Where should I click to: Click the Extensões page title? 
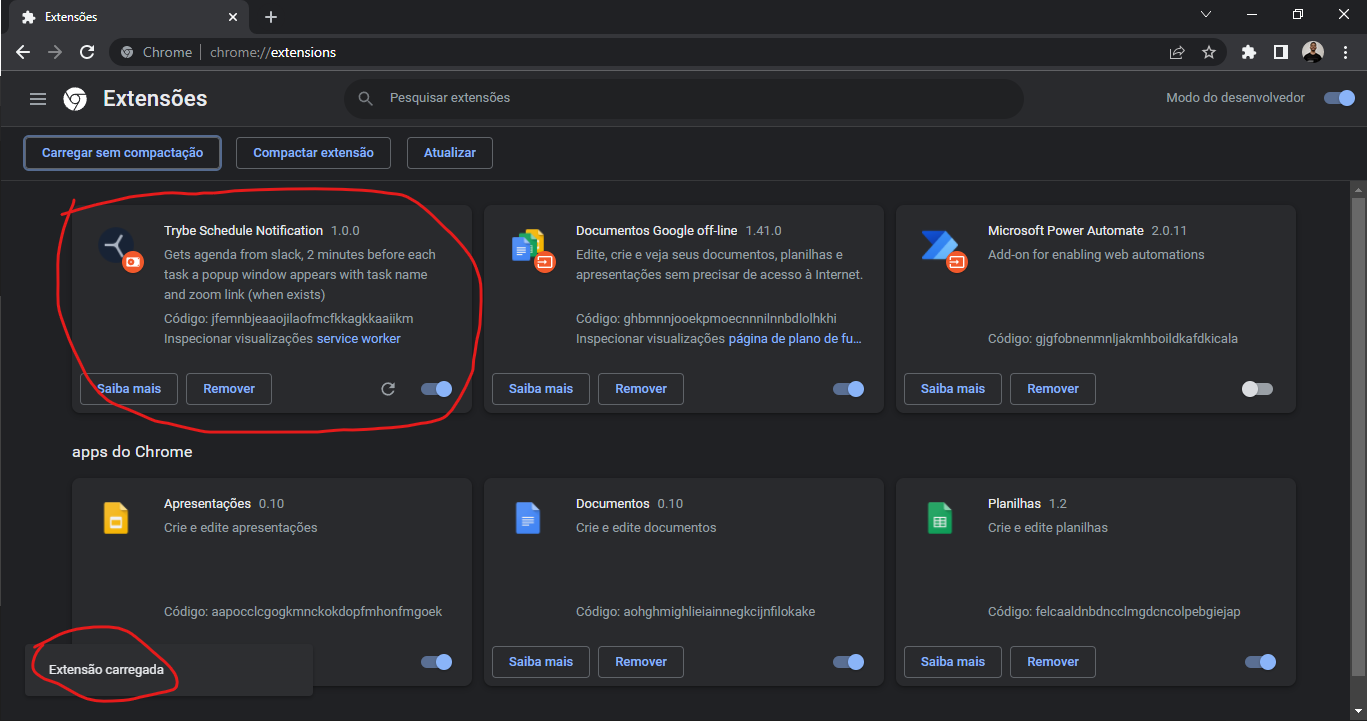tap(155, 99)
